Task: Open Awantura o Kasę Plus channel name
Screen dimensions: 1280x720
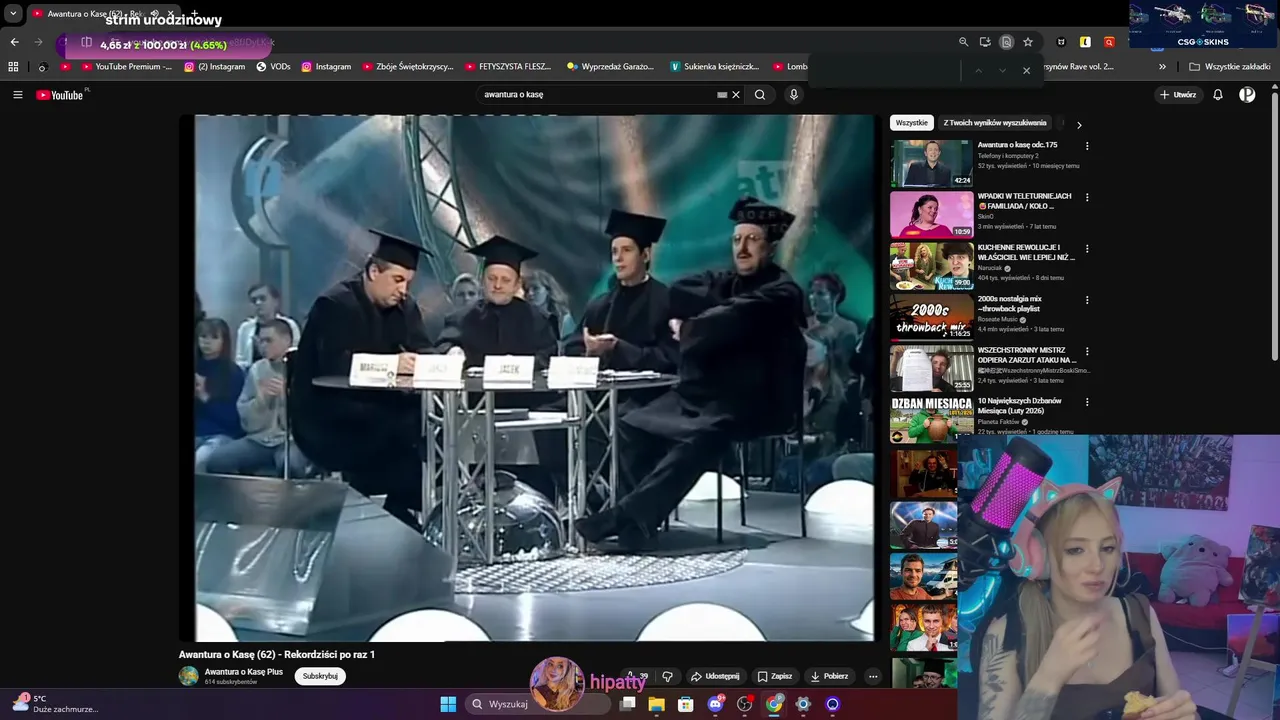Action: coord(244,672)
